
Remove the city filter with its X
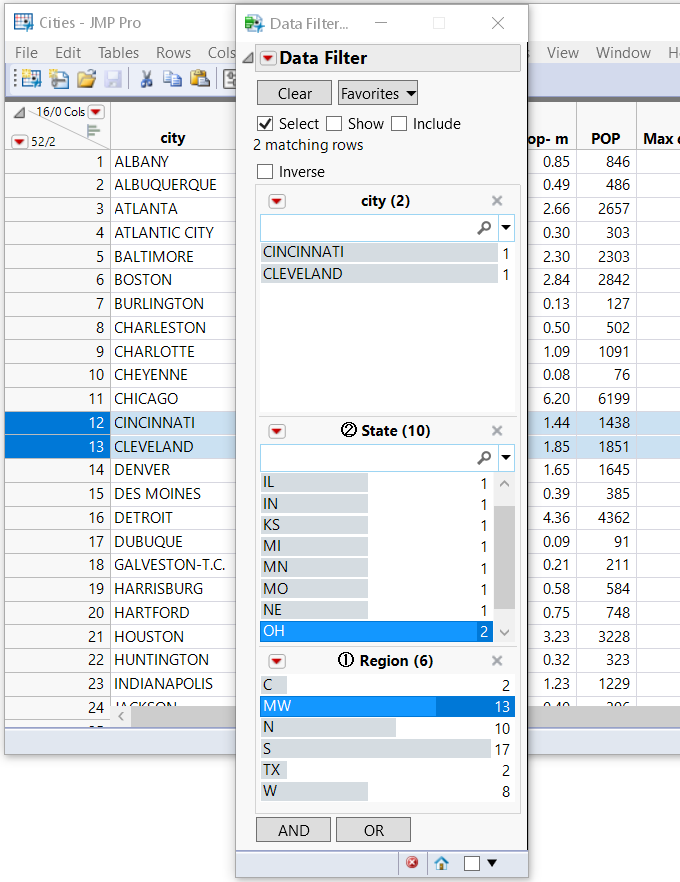tap(497, 201)
